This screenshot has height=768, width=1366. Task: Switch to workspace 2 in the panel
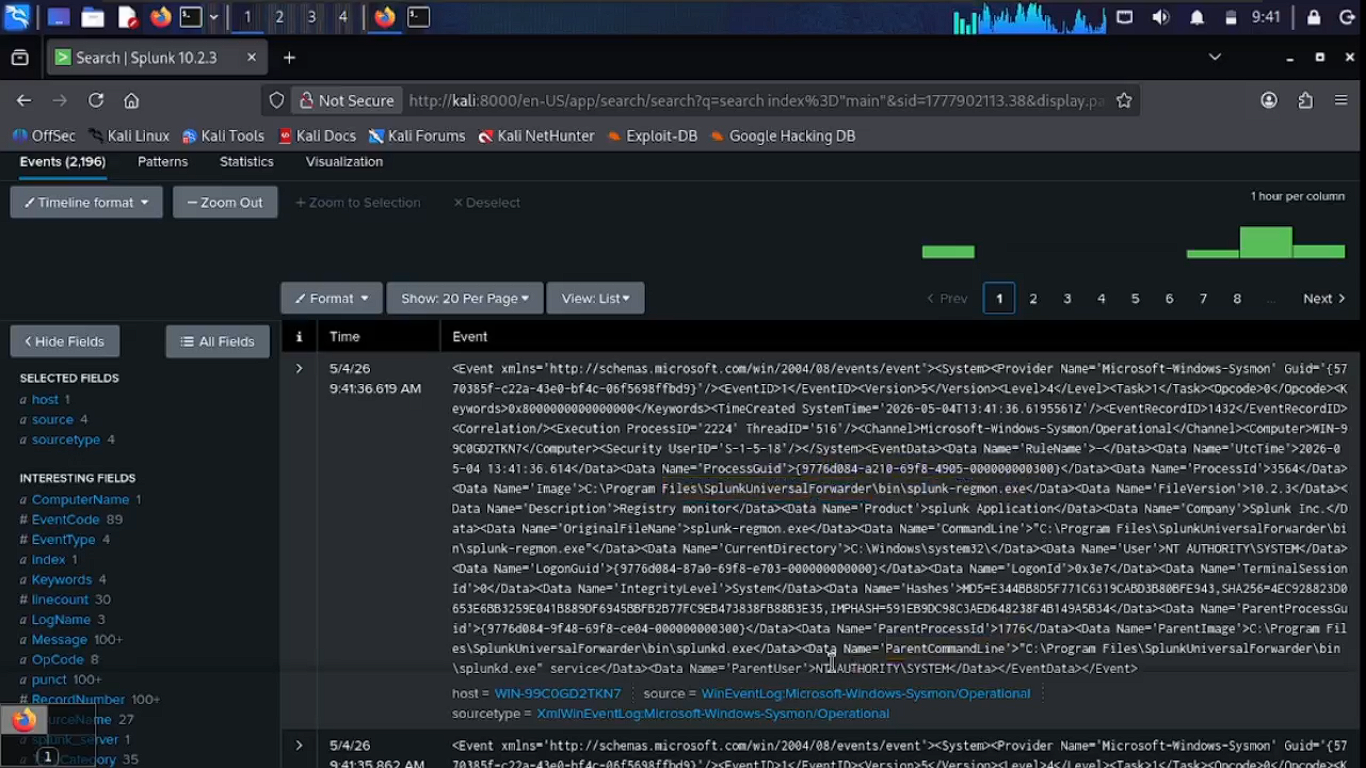tap(279, 17)
